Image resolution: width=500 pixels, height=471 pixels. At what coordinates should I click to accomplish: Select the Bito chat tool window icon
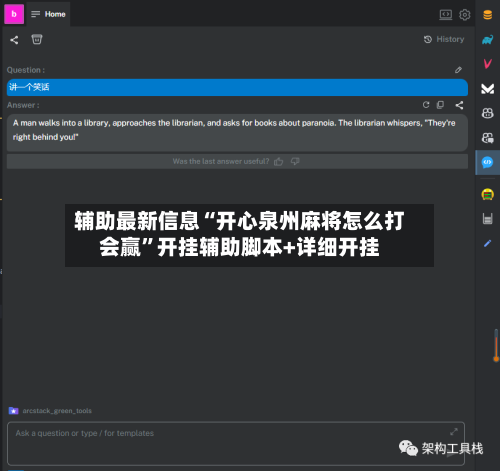tap(487, 162)
